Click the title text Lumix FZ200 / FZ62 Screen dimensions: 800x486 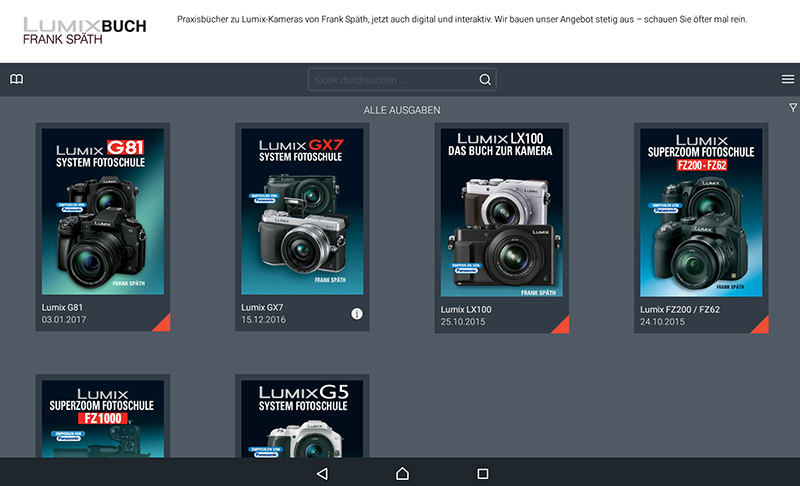(680, 310)
